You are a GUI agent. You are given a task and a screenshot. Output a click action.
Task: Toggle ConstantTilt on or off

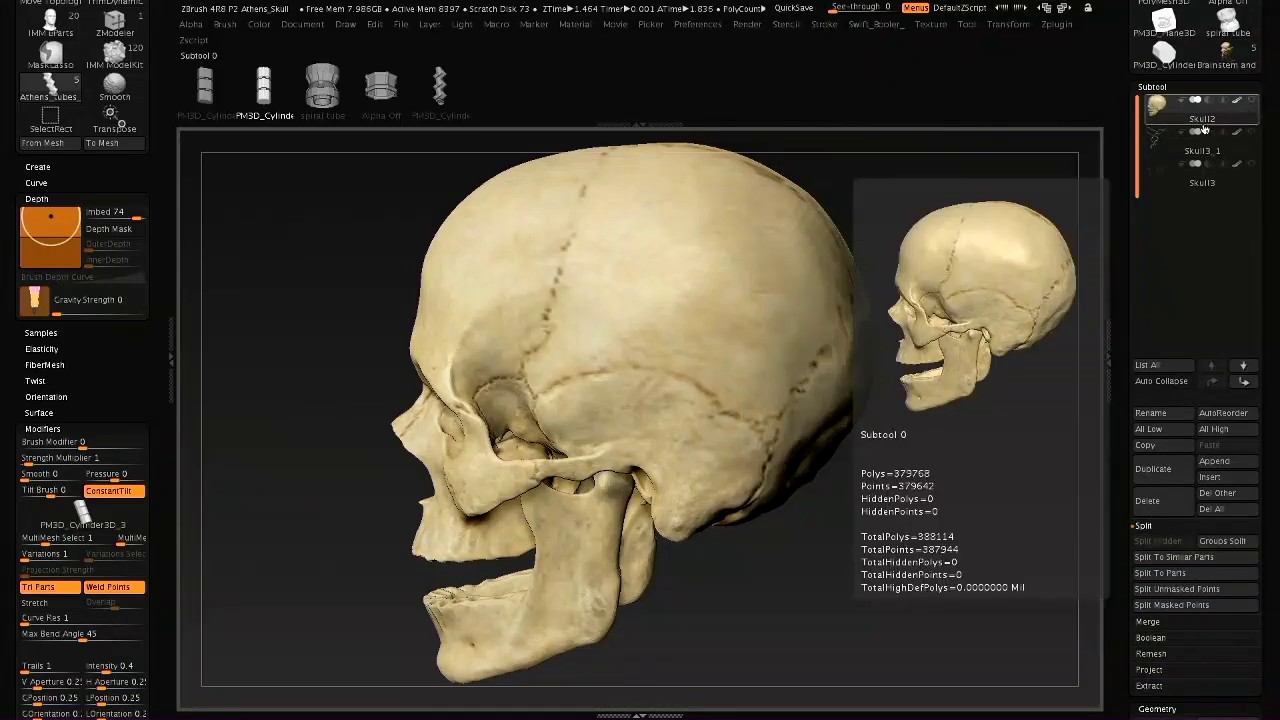click(x=114, y=491)
